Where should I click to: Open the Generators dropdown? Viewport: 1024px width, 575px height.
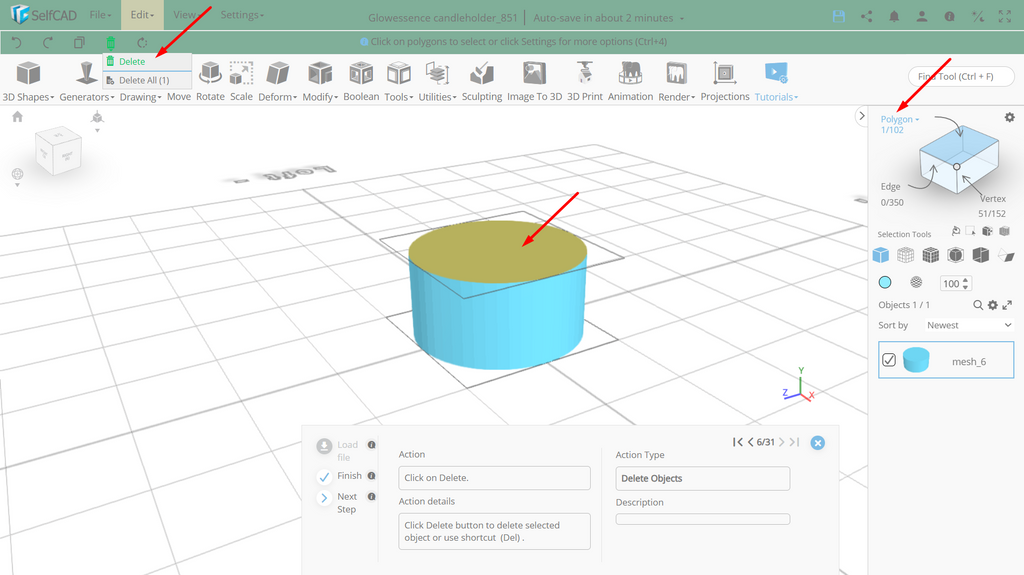pos(86,81)
